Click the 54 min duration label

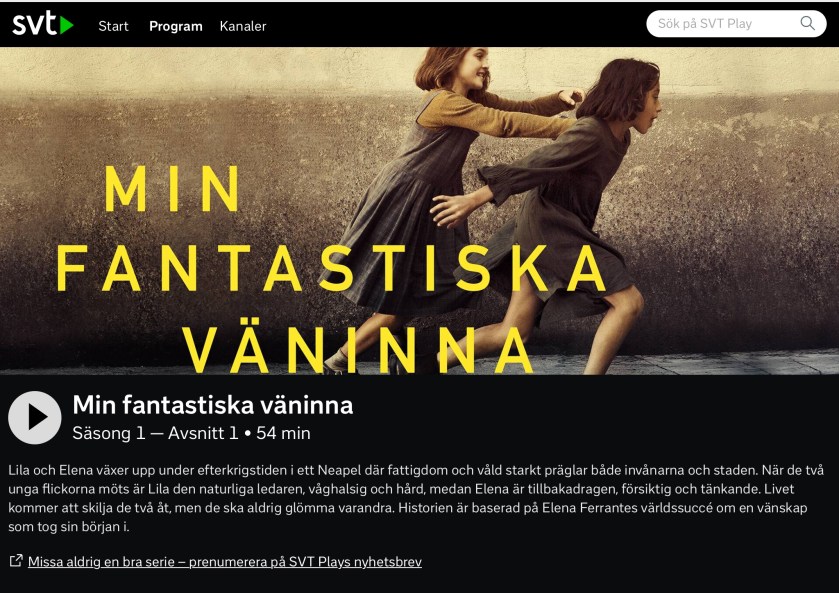pyautogui.click(x=283, y=433)
